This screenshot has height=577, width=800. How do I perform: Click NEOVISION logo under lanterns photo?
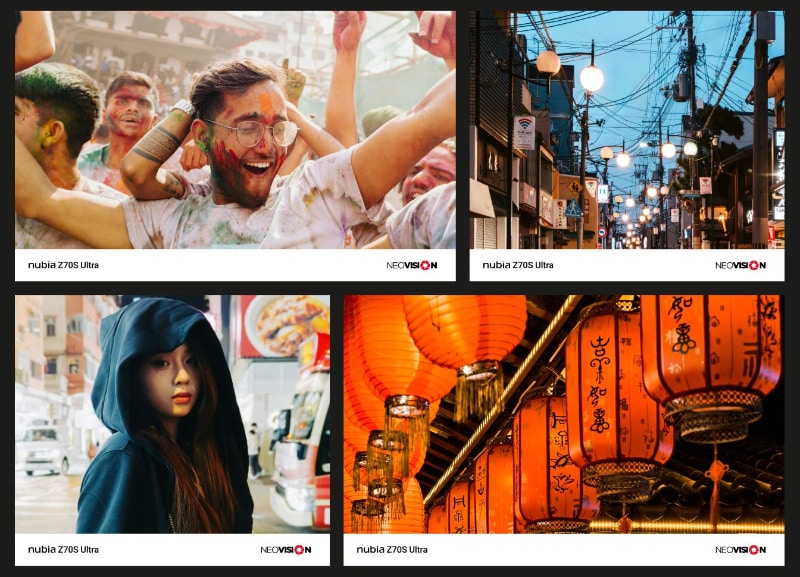click(x=740, y=549)
